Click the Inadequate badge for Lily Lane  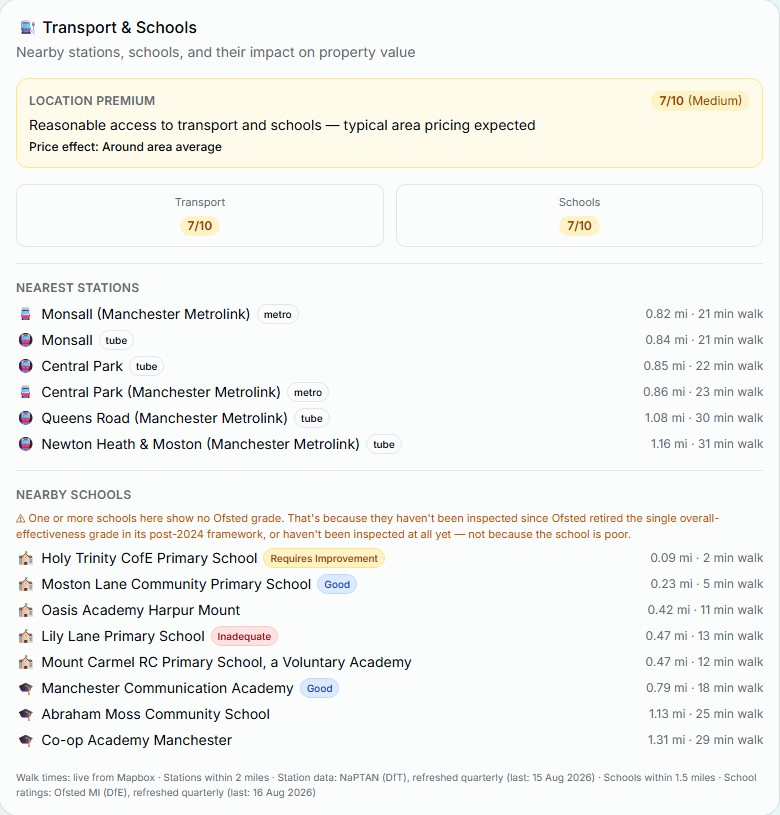coord(244,636)
